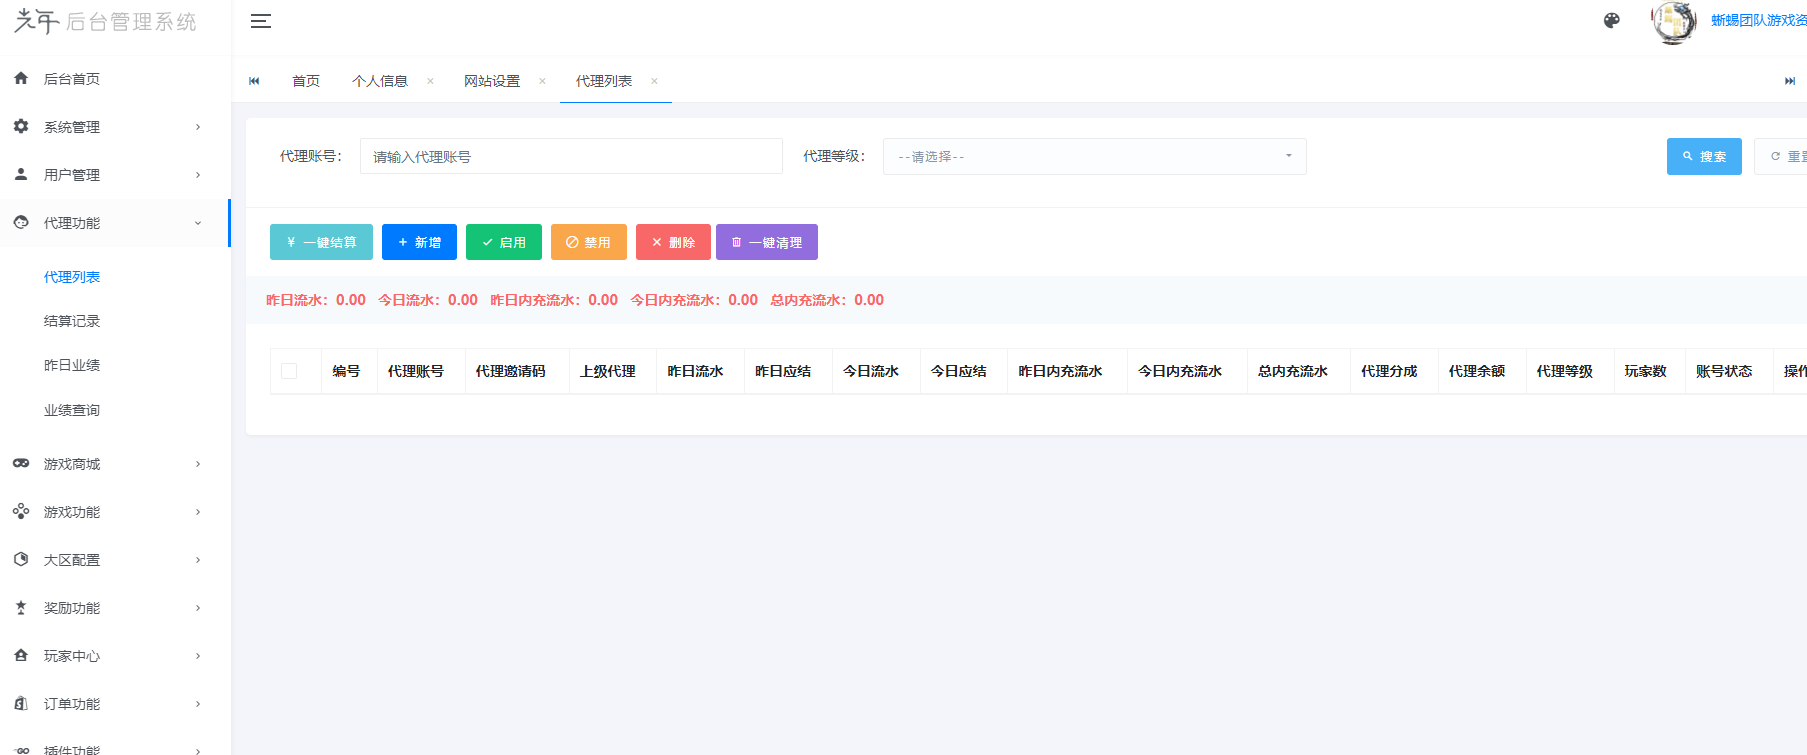Click the red 删除 button
1807x755 pixels.
673,242
